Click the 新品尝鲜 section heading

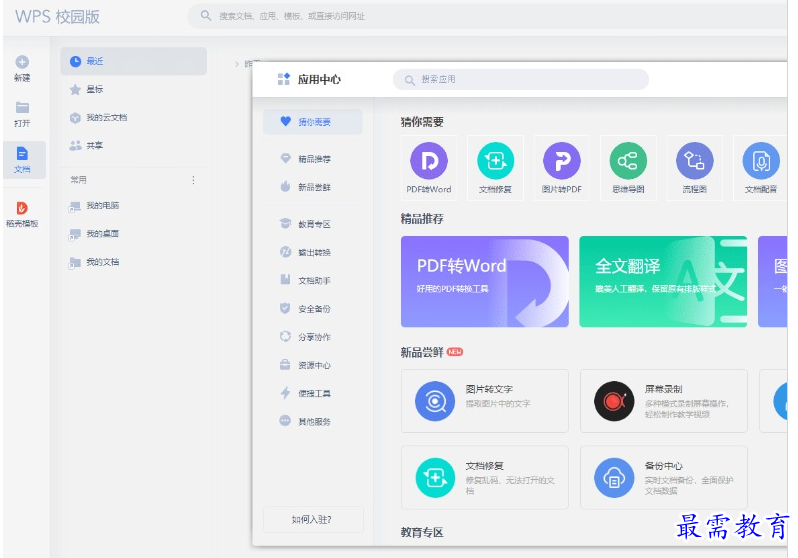click(422, 352)
